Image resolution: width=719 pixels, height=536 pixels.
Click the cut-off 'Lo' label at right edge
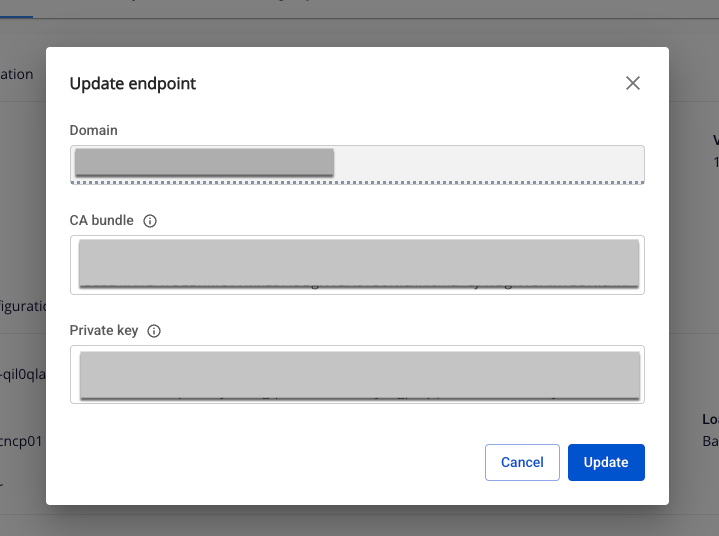tap(710, 420)
